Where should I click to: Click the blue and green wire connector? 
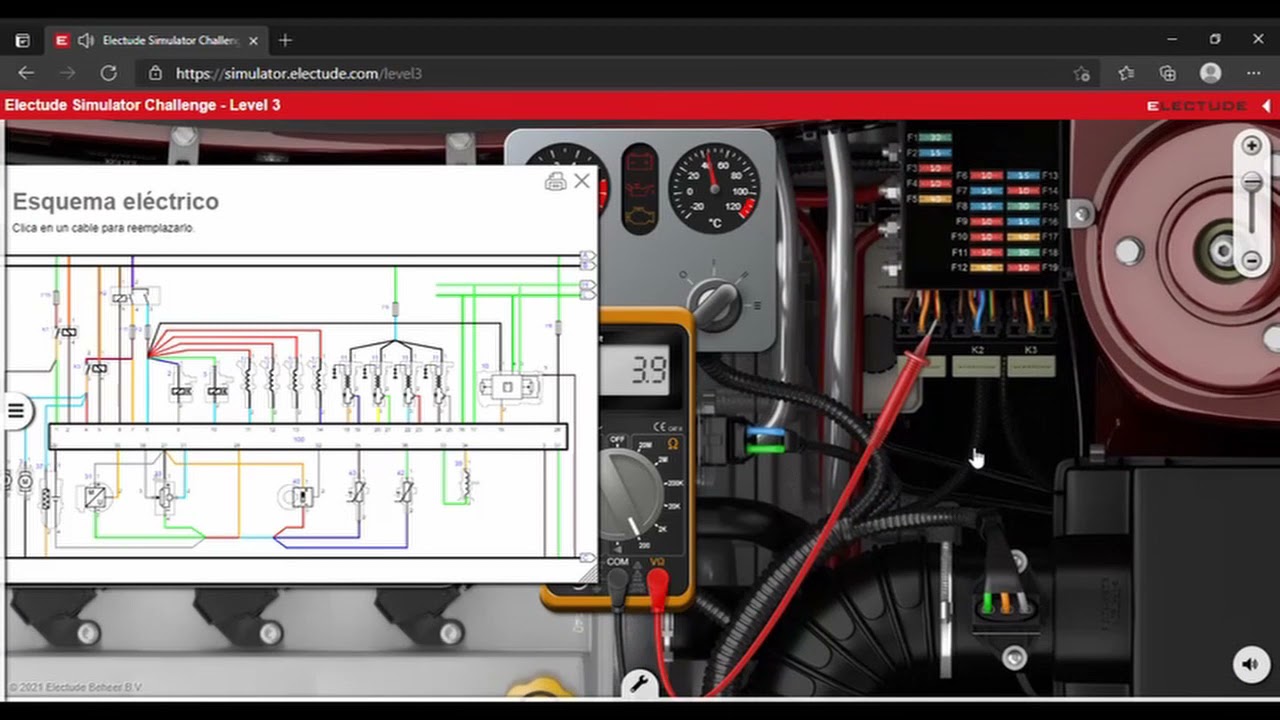coord(765,440)
